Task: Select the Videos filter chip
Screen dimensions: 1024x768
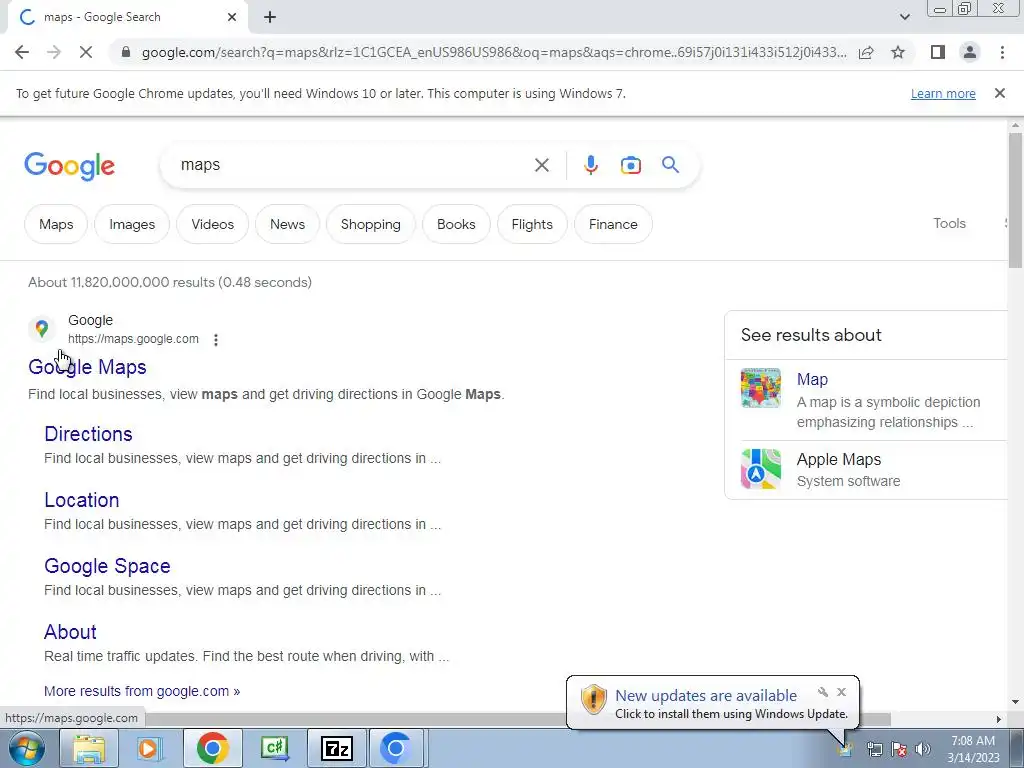Action: [212, 224]
